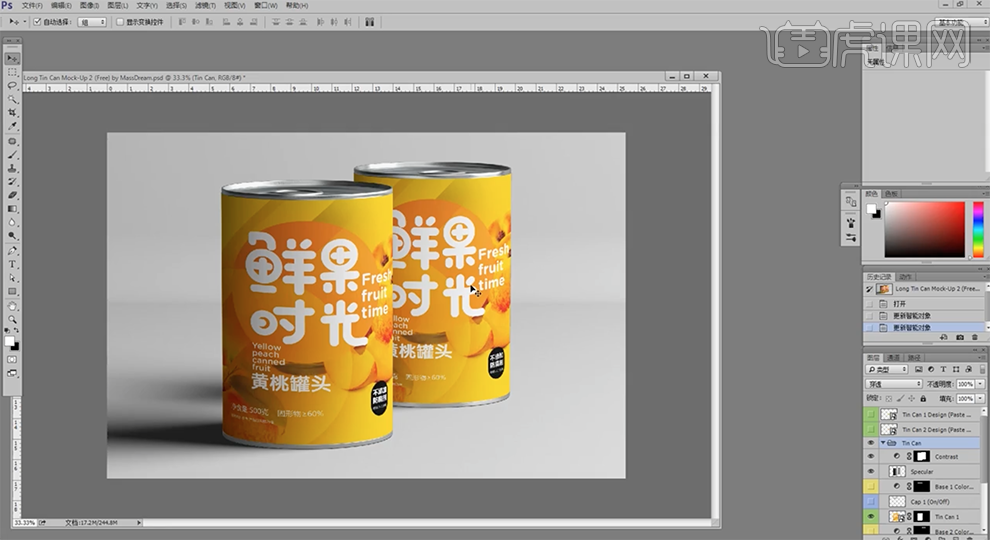Create new snapshot camera icon in History
Viewport: 990px width, 540px height.
coord(960,338)
